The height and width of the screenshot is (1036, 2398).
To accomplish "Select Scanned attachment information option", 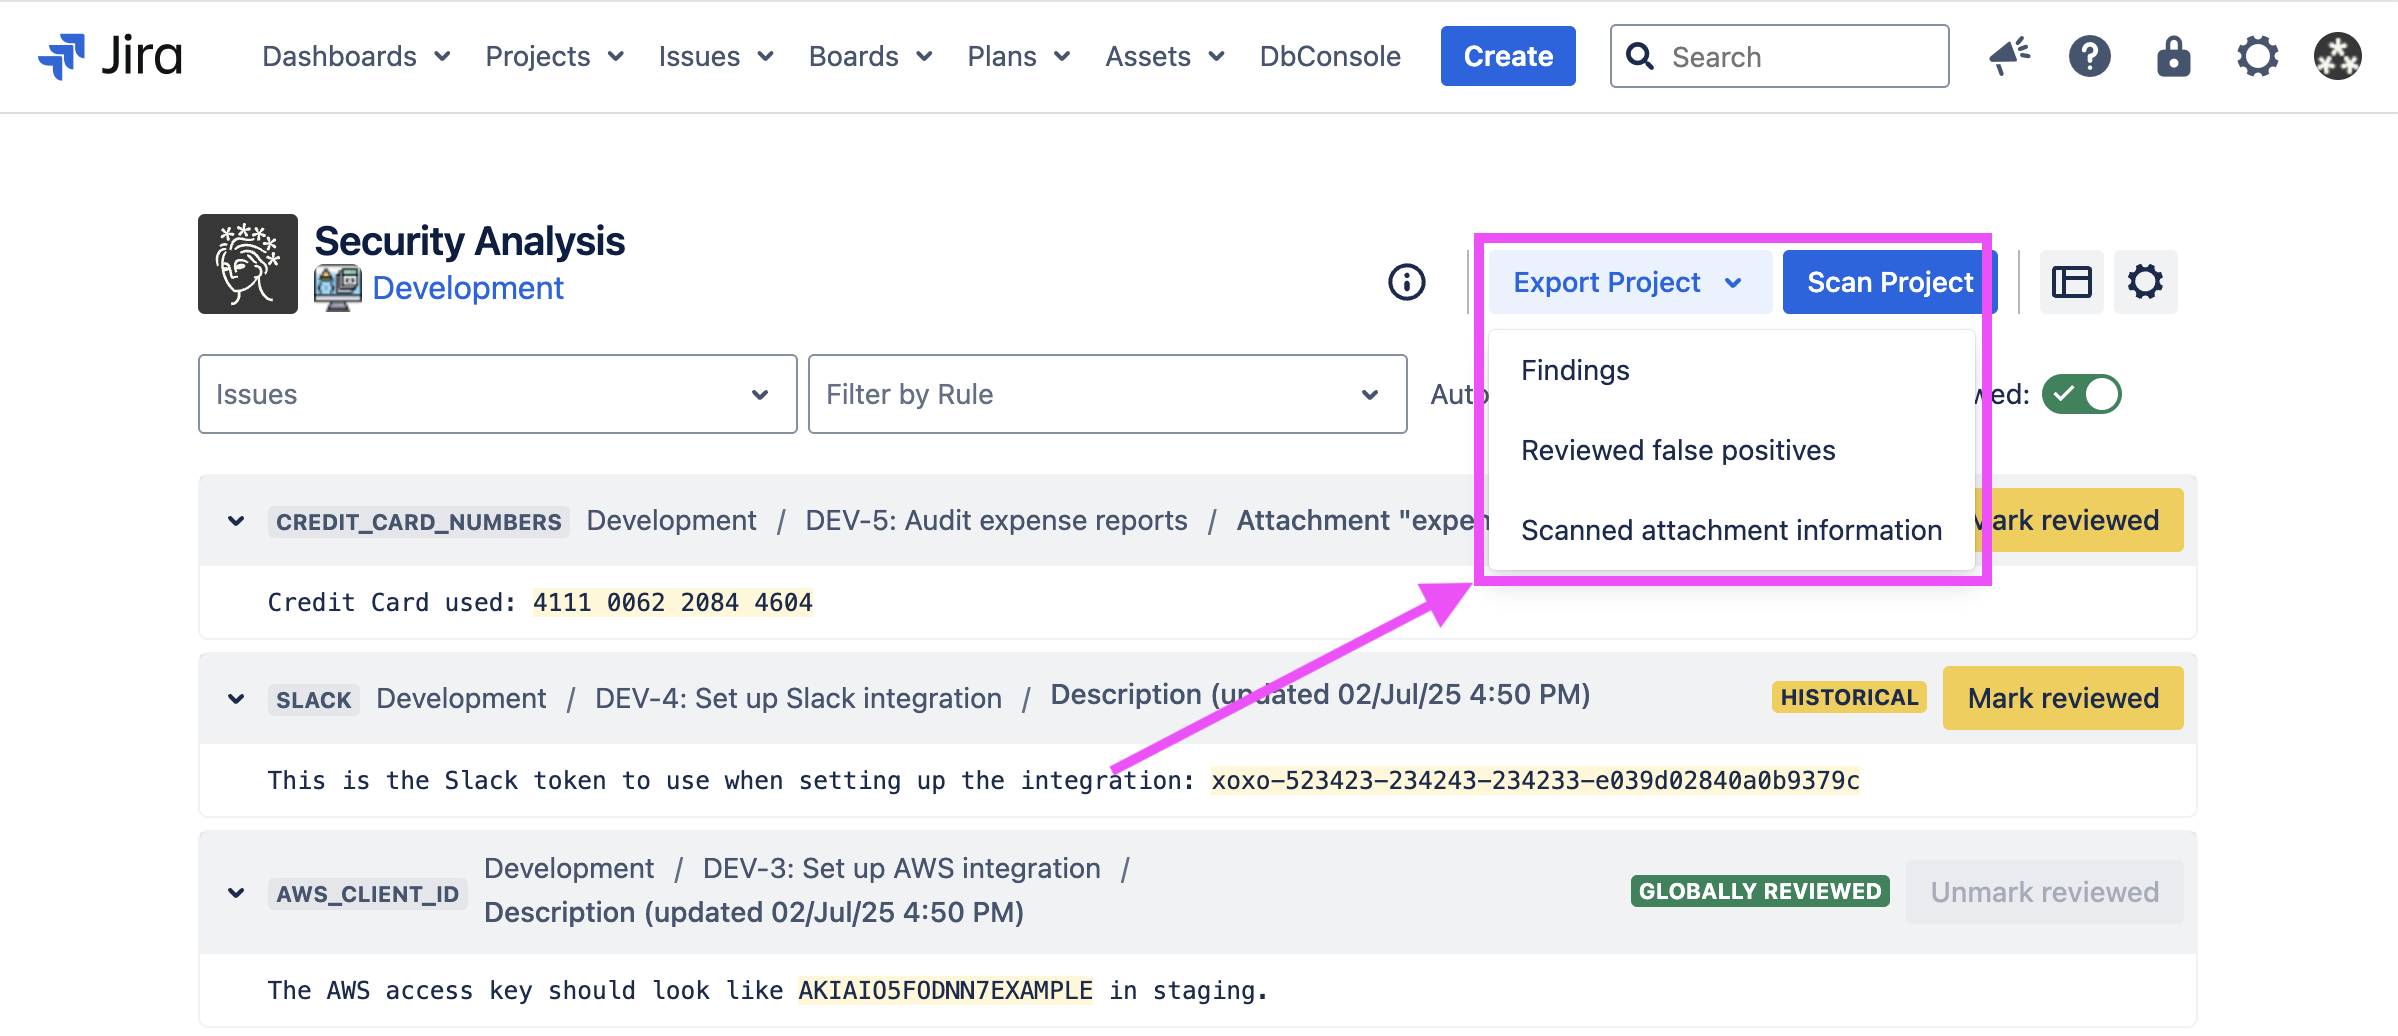I will coord(1731,530).
